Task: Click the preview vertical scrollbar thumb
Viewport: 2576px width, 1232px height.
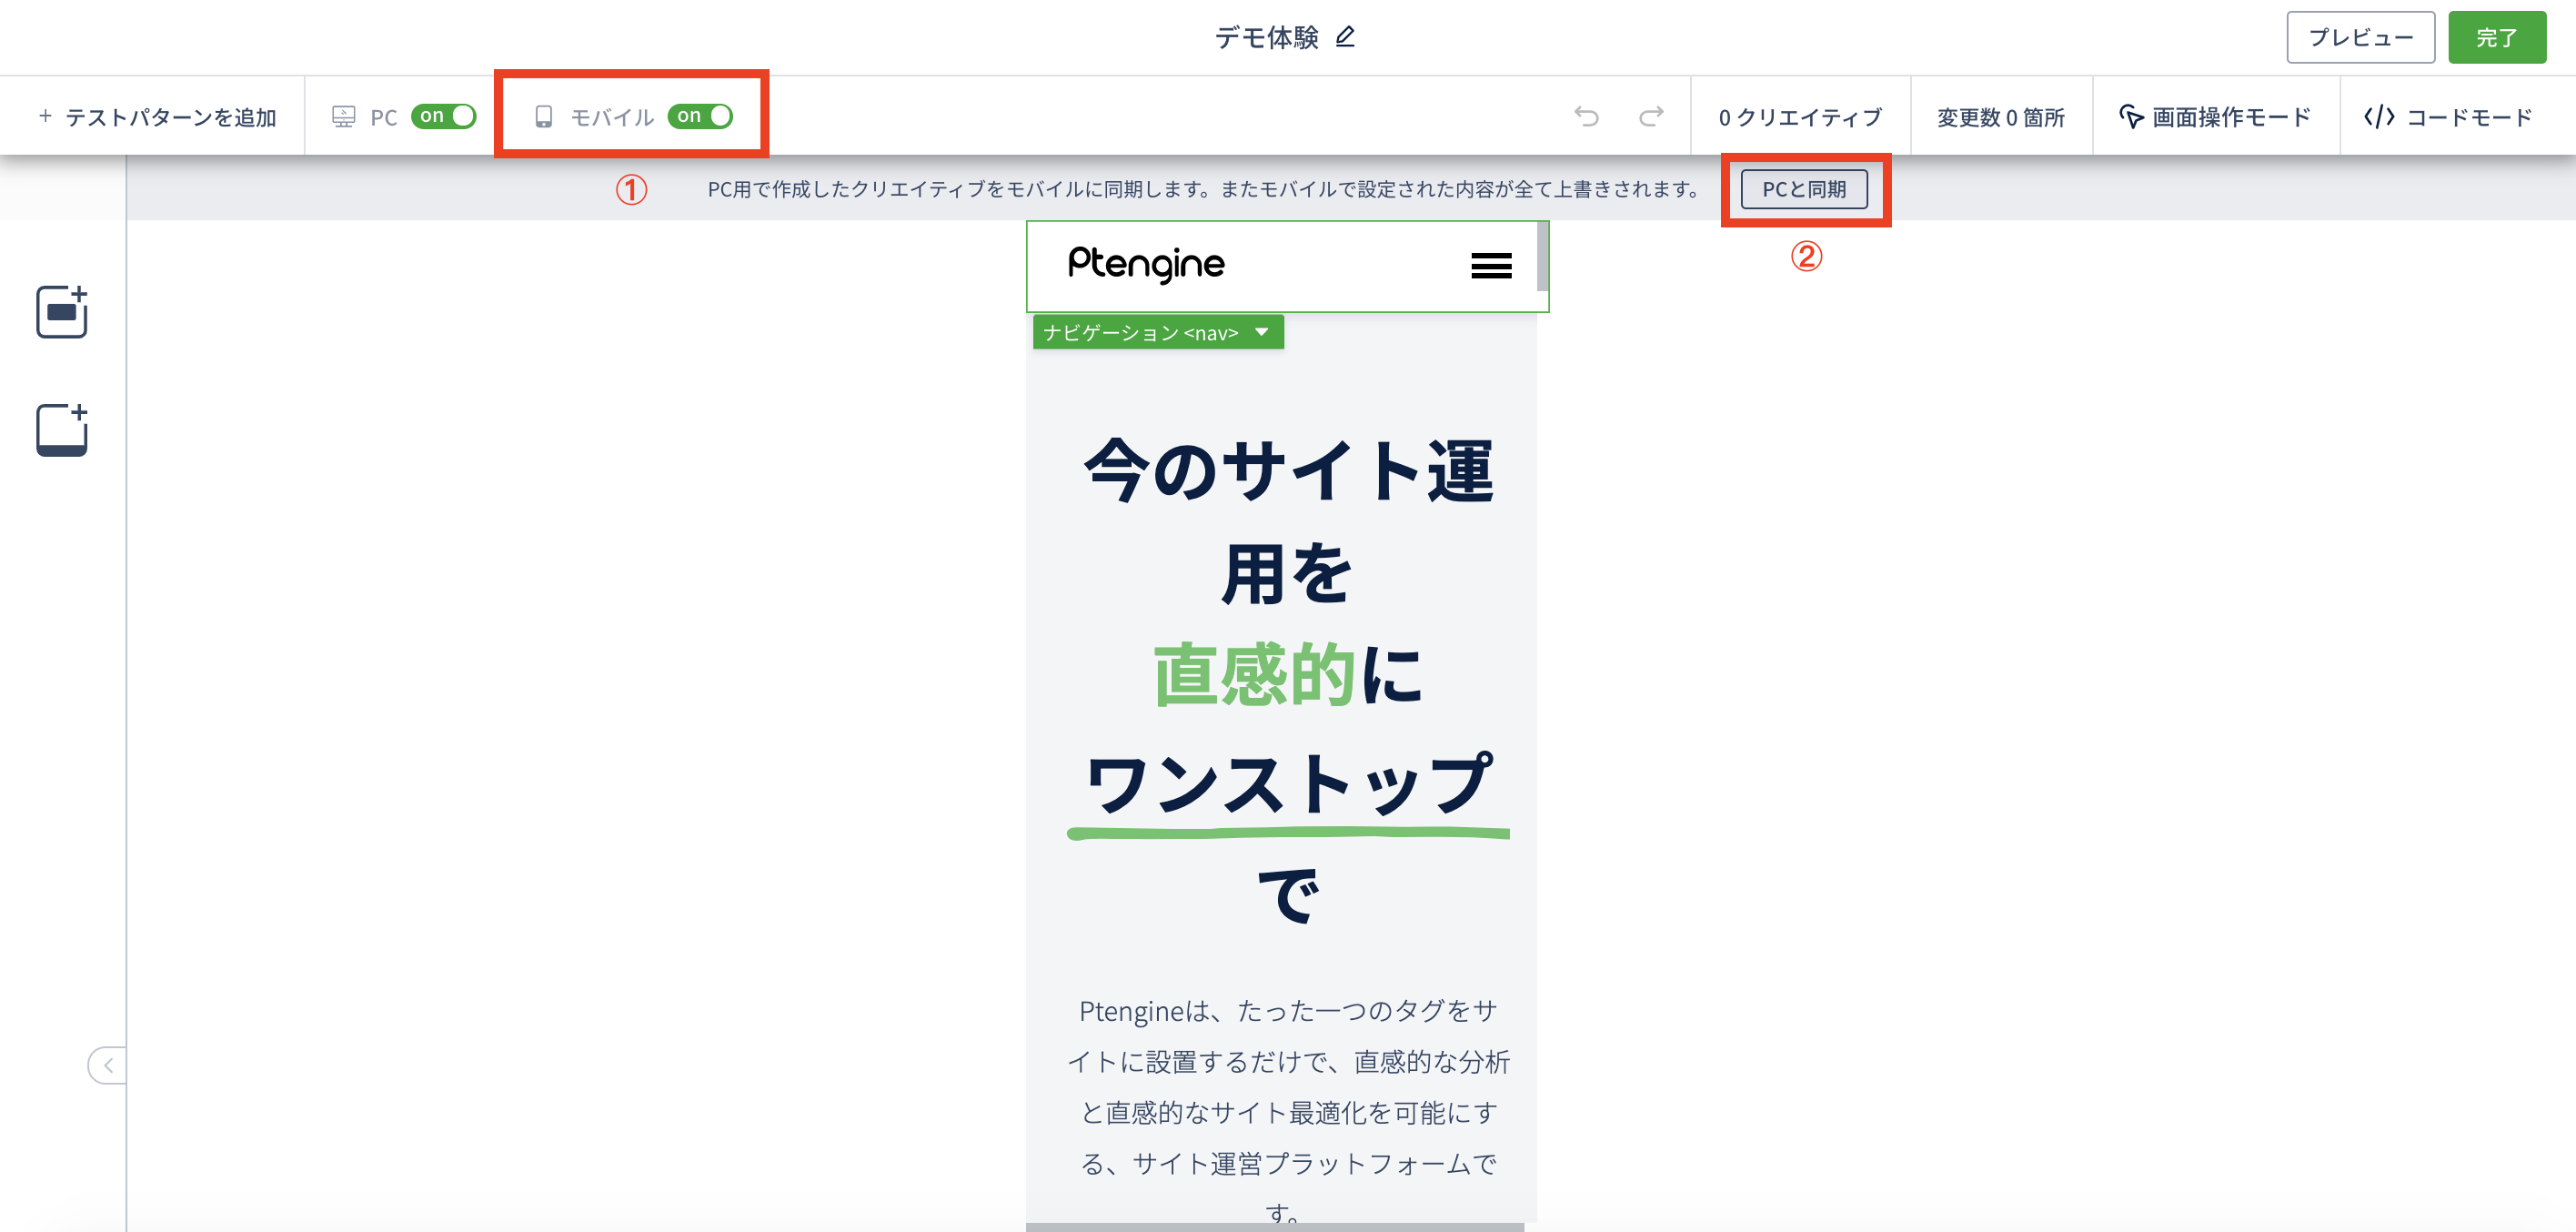Action: pos(1543,256)
